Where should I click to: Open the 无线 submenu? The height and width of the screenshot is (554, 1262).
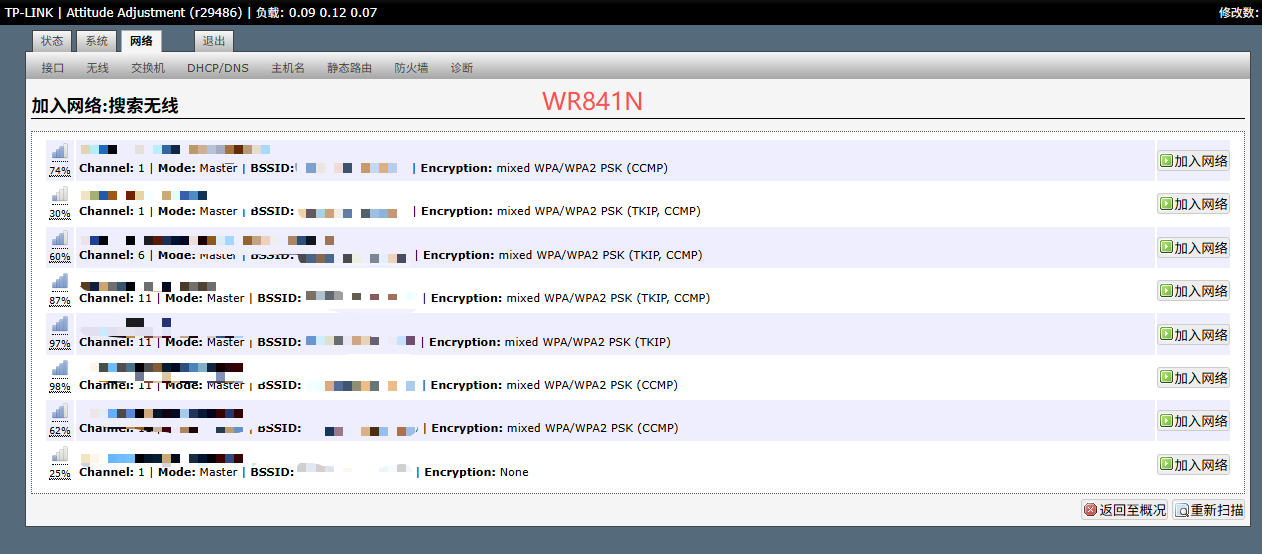[x=97, y=68]
